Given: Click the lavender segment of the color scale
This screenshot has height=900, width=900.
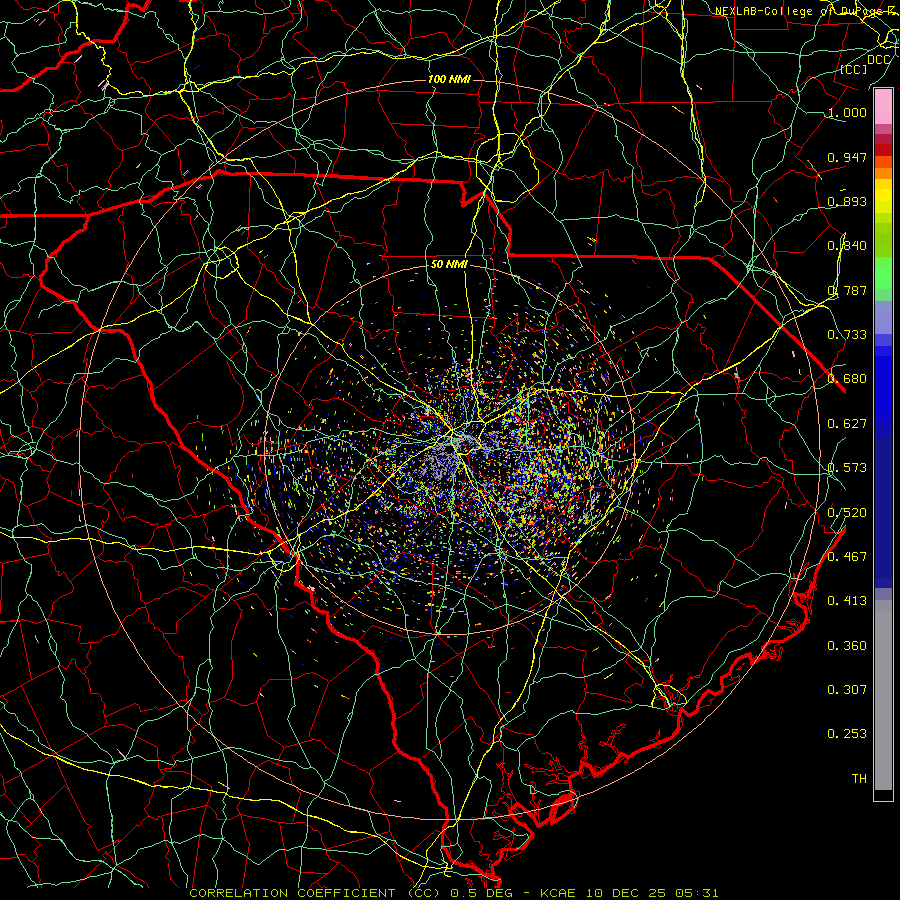Looking at the screenshot, I should 883,317.
